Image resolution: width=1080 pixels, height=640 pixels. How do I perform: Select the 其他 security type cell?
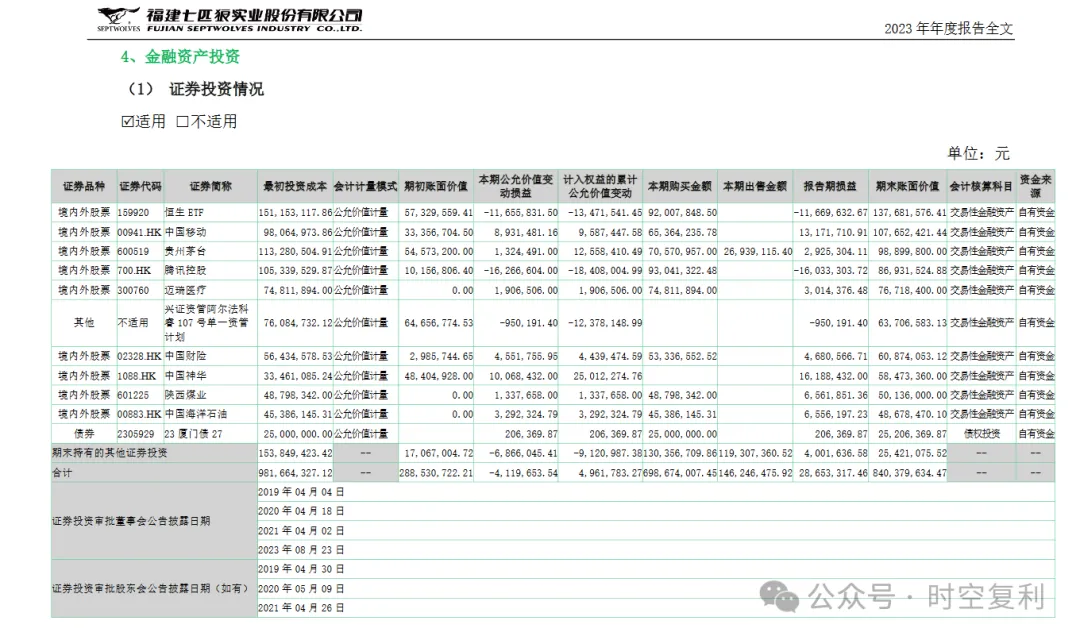click(83, 322)
